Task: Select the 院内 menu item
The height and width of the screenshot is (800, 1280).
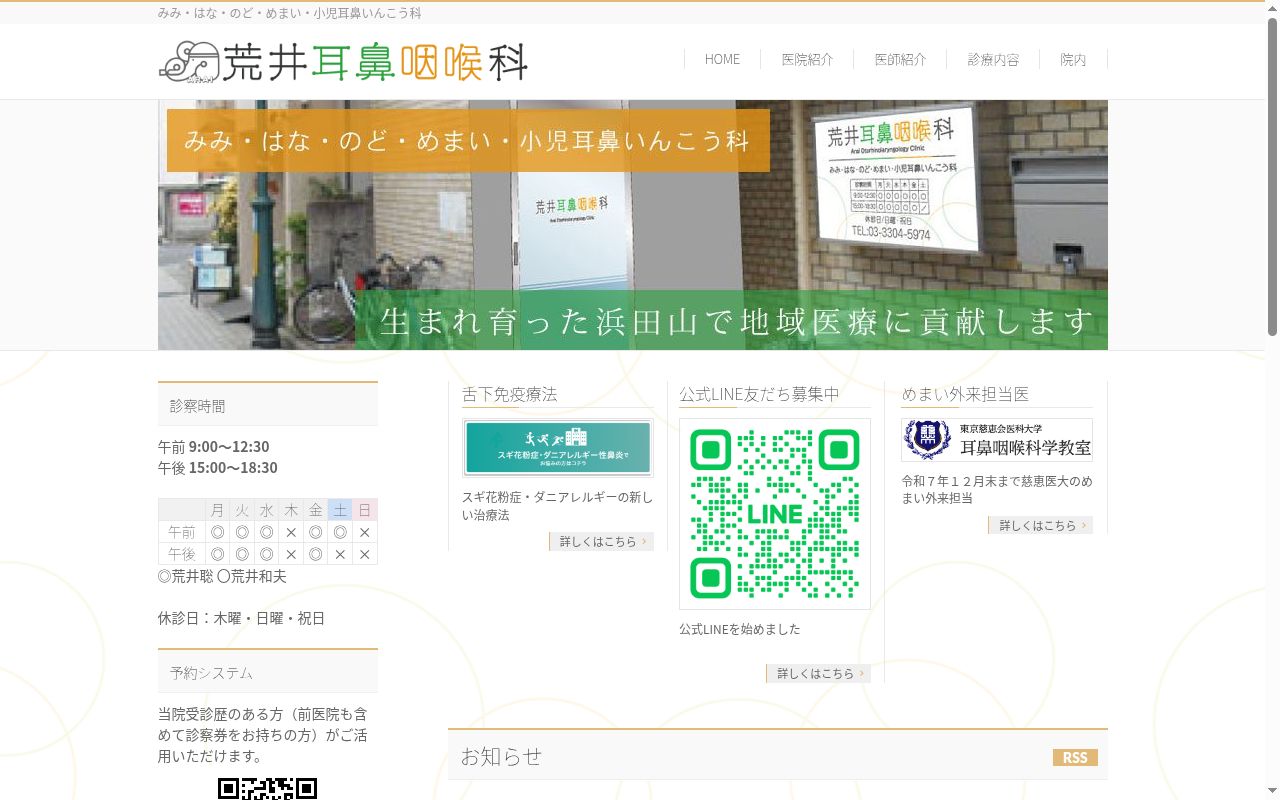Action: coord(1073,59)
